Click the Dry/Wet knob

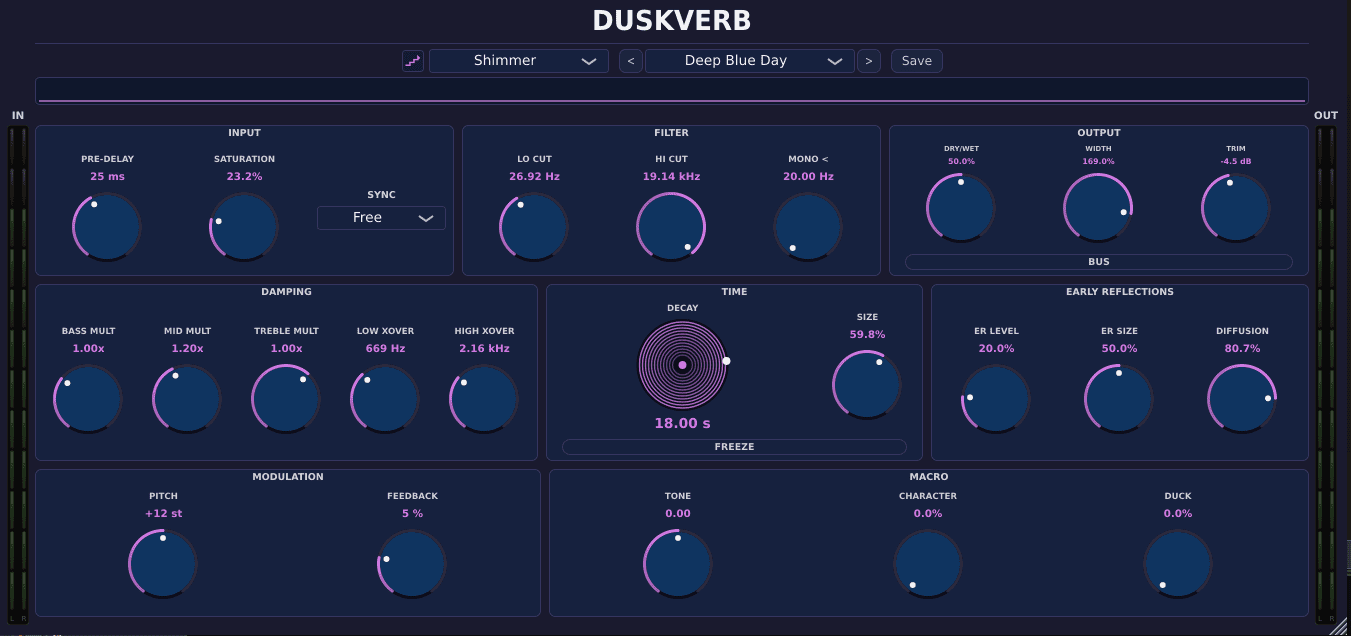coord(961,208)
